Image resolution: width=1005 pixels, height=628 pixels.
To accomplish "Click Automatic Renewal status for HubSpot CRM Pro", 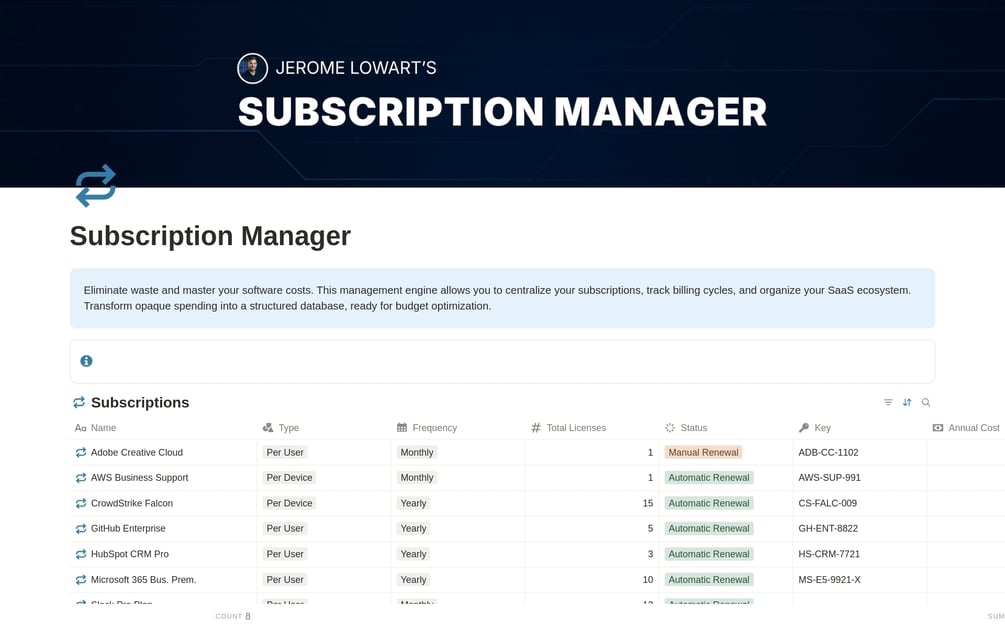I will [709, 554].
